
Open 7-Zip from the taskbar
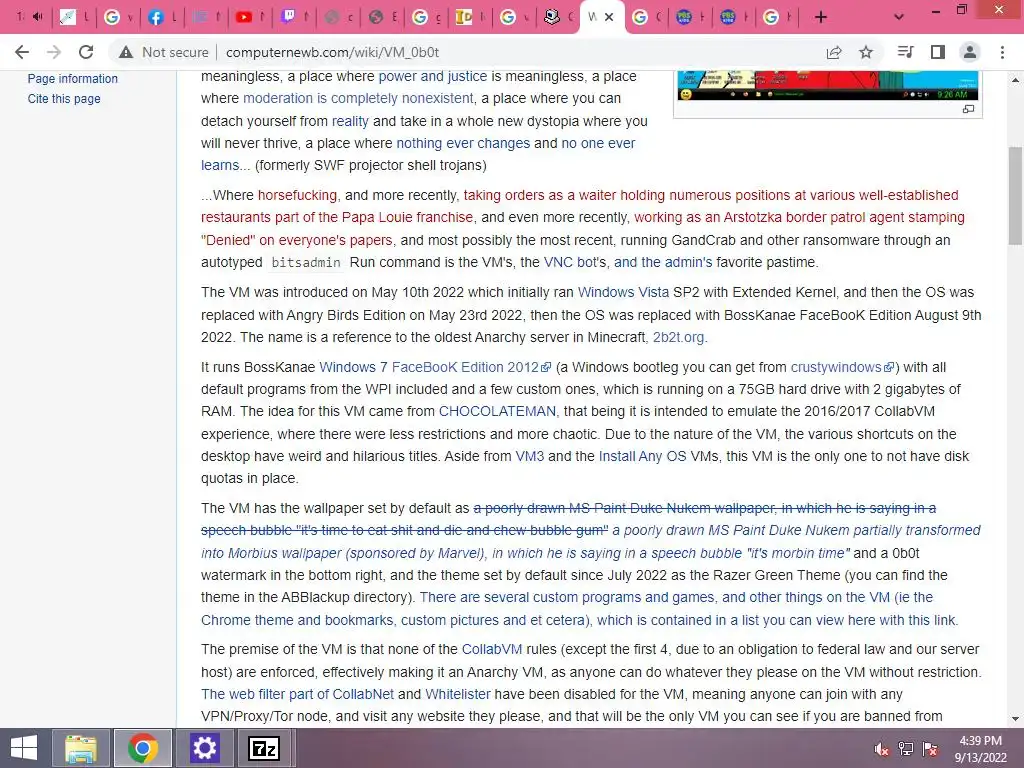click(264, 748)
